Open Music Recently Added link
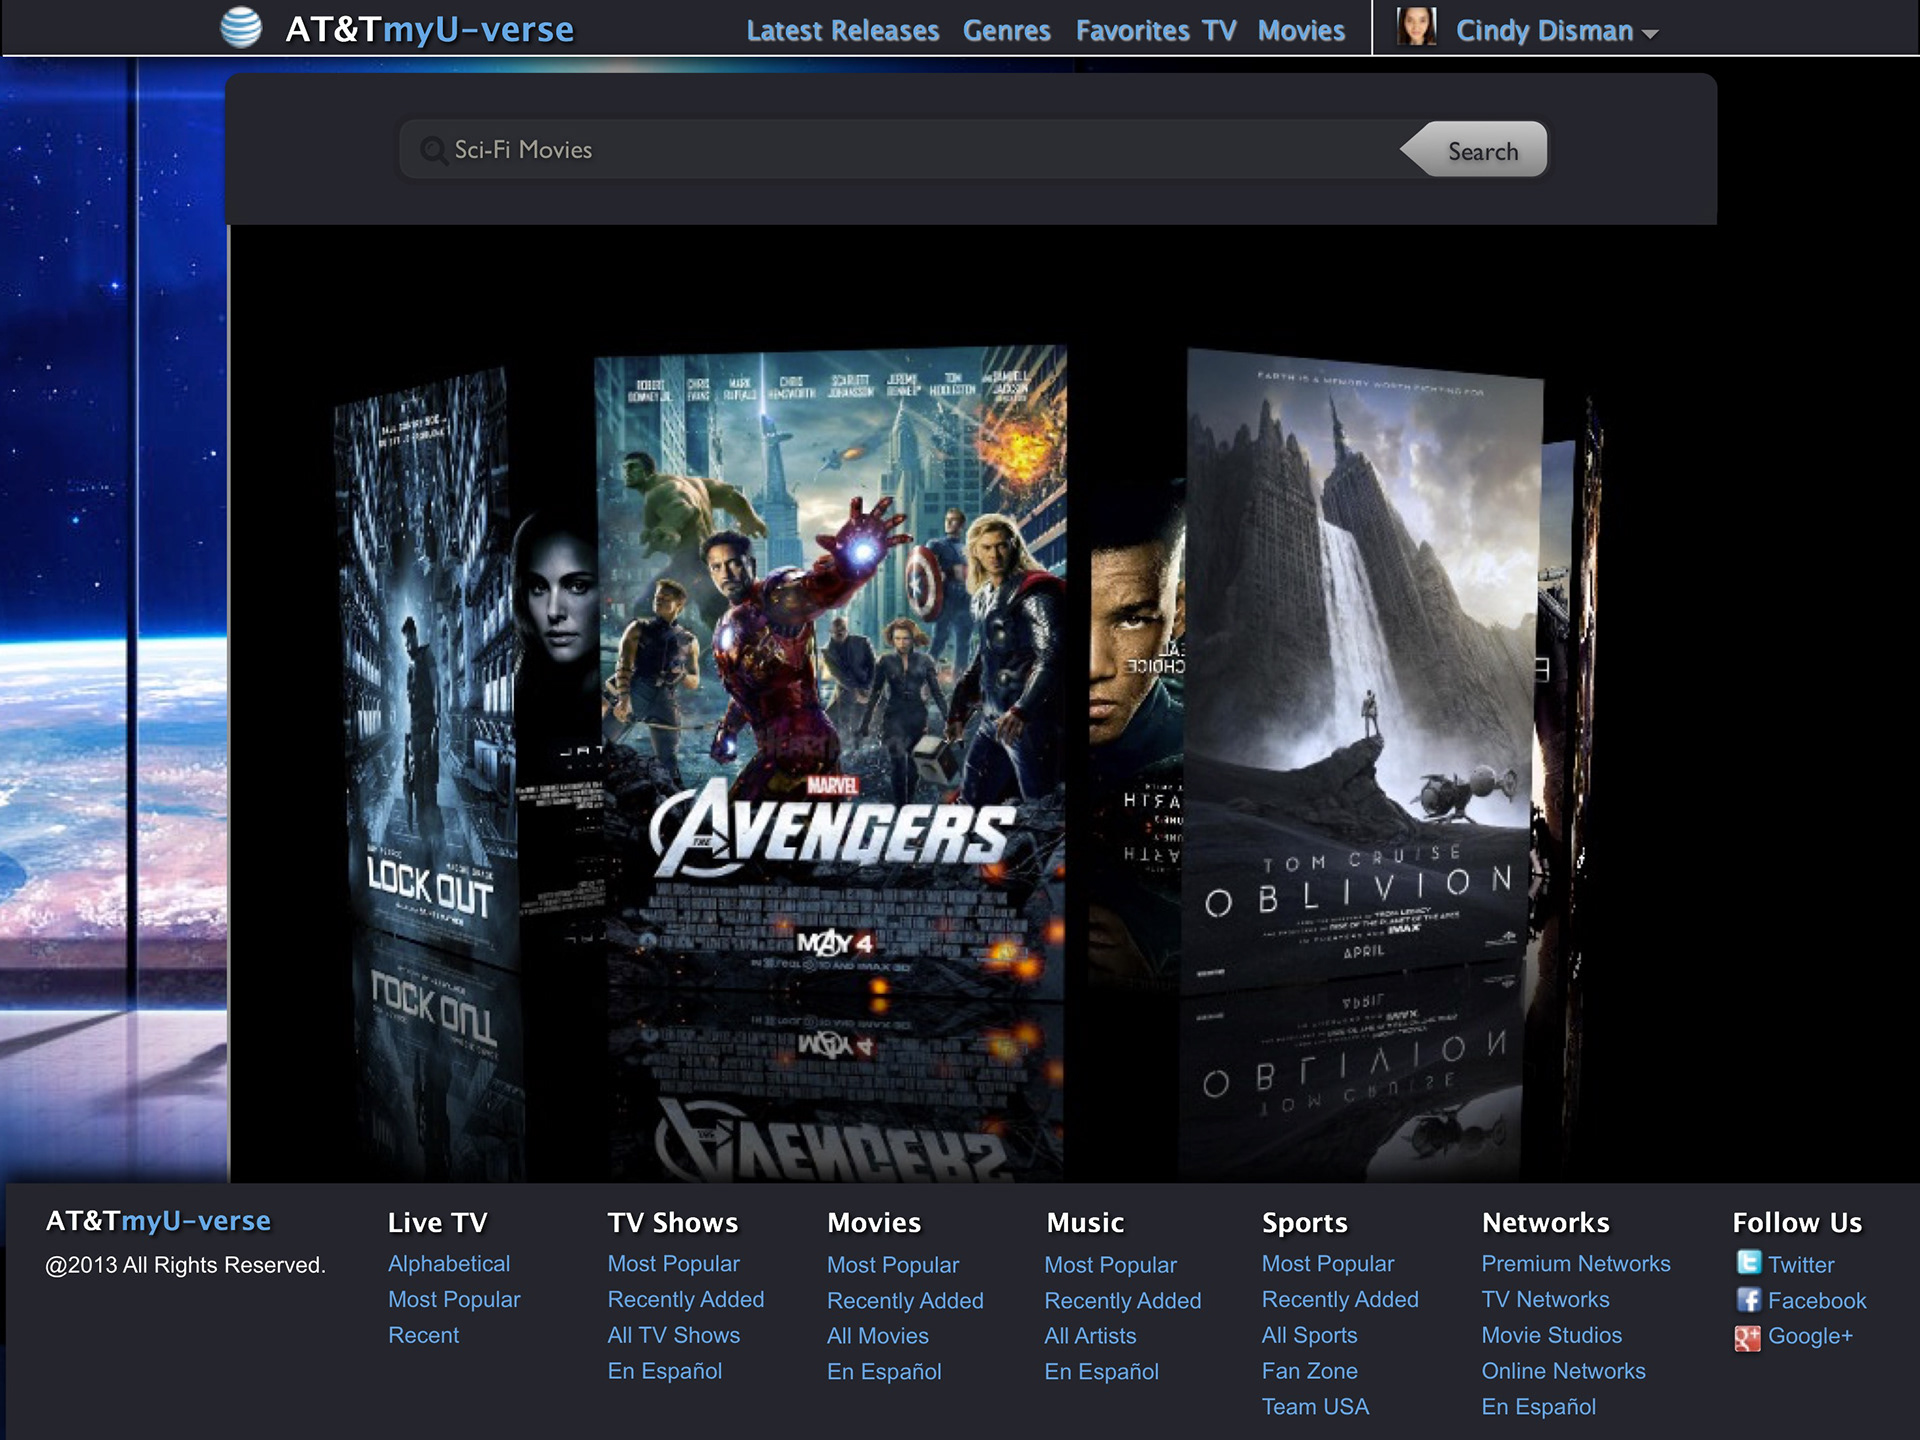Image resolution: width=1920 pixels, height=1440 pixels. [x=1122, y=1301]
